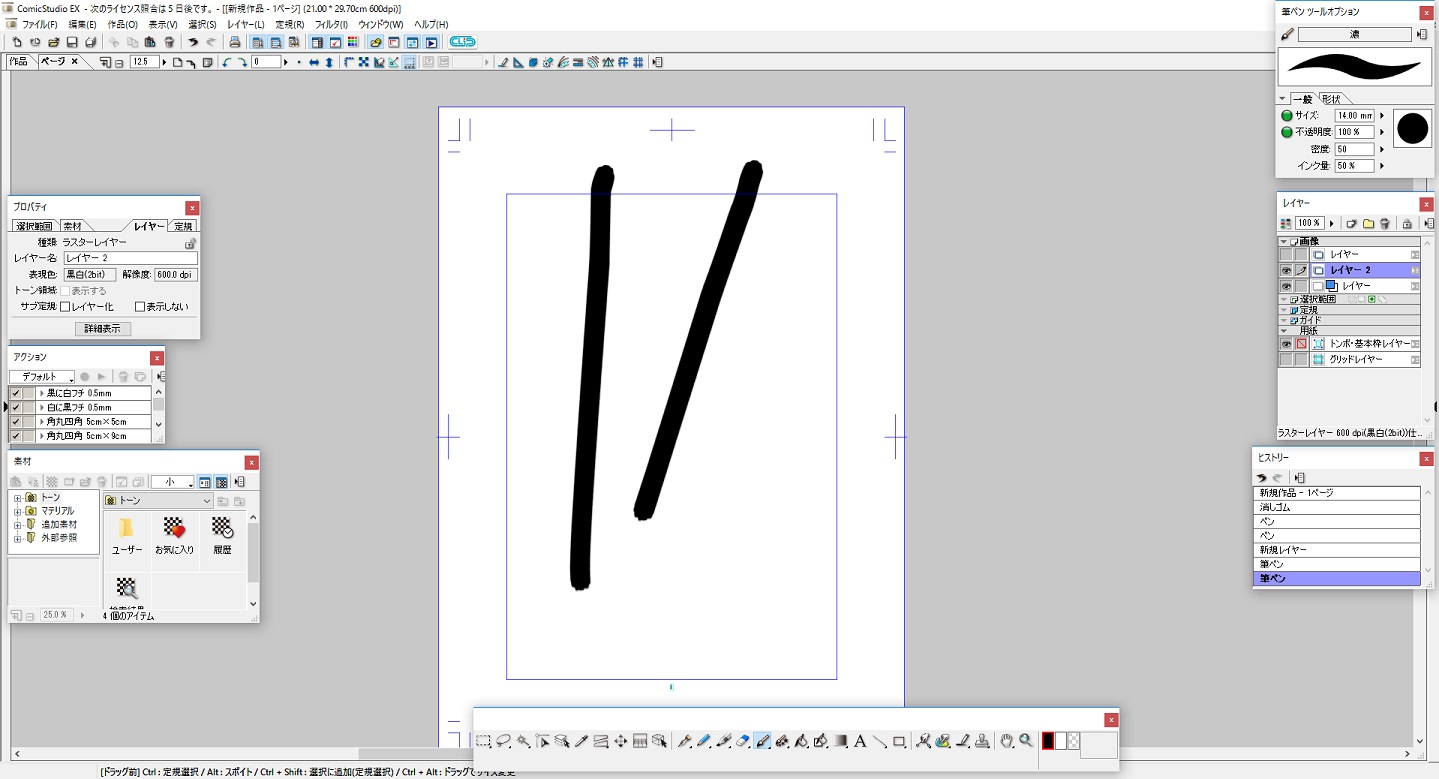Viewport: 1439px width, 779px height.
Task: Open the レイヤー(L) menu
Action: [246, 24]
